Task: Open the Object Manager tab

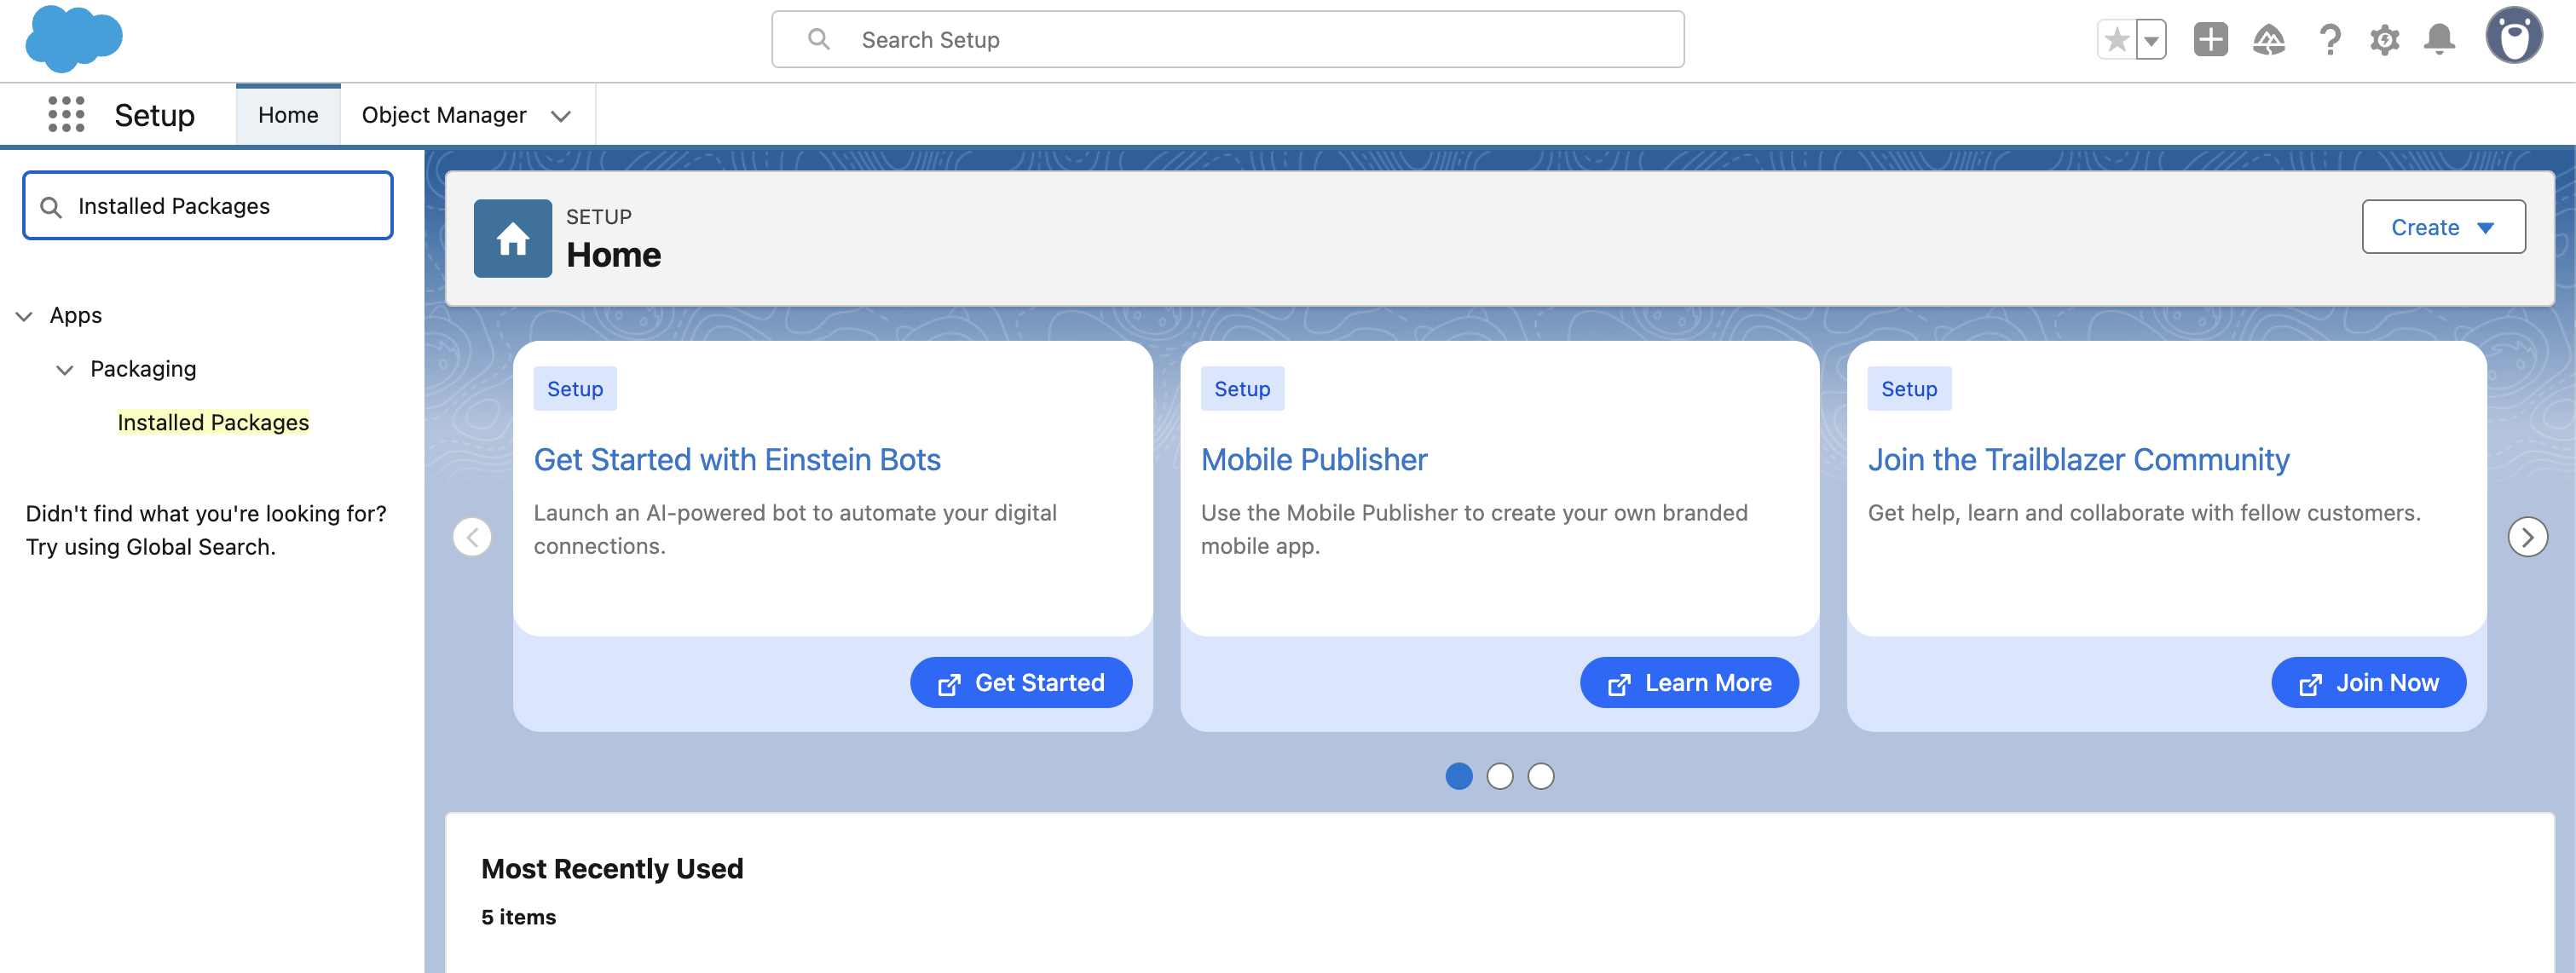Action: click(x=444, y=115)
